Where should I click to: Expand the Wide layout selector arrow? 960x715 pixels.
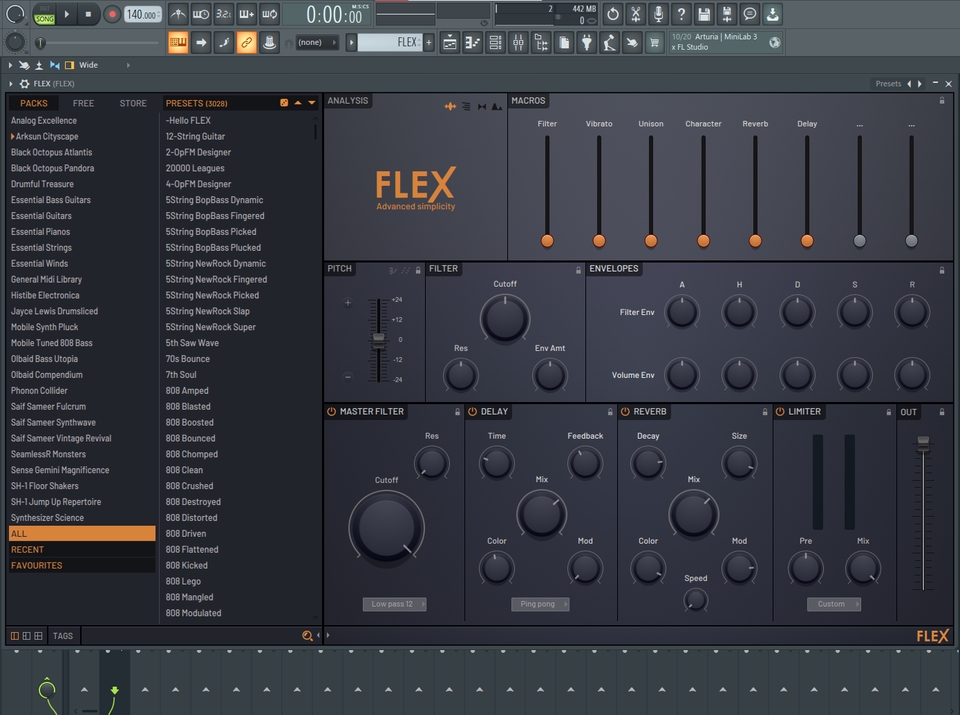point(128,65)
